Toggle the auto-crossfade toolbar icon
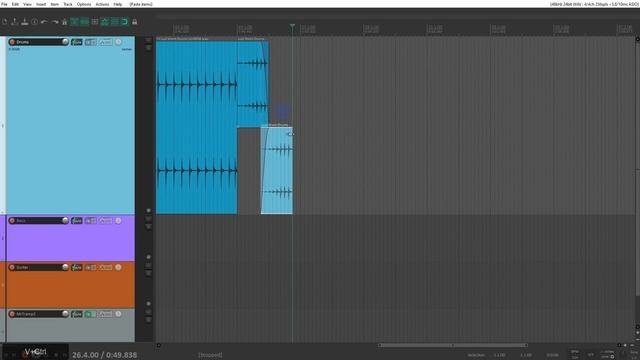The image size is (640, 360). tap(75, 22)
